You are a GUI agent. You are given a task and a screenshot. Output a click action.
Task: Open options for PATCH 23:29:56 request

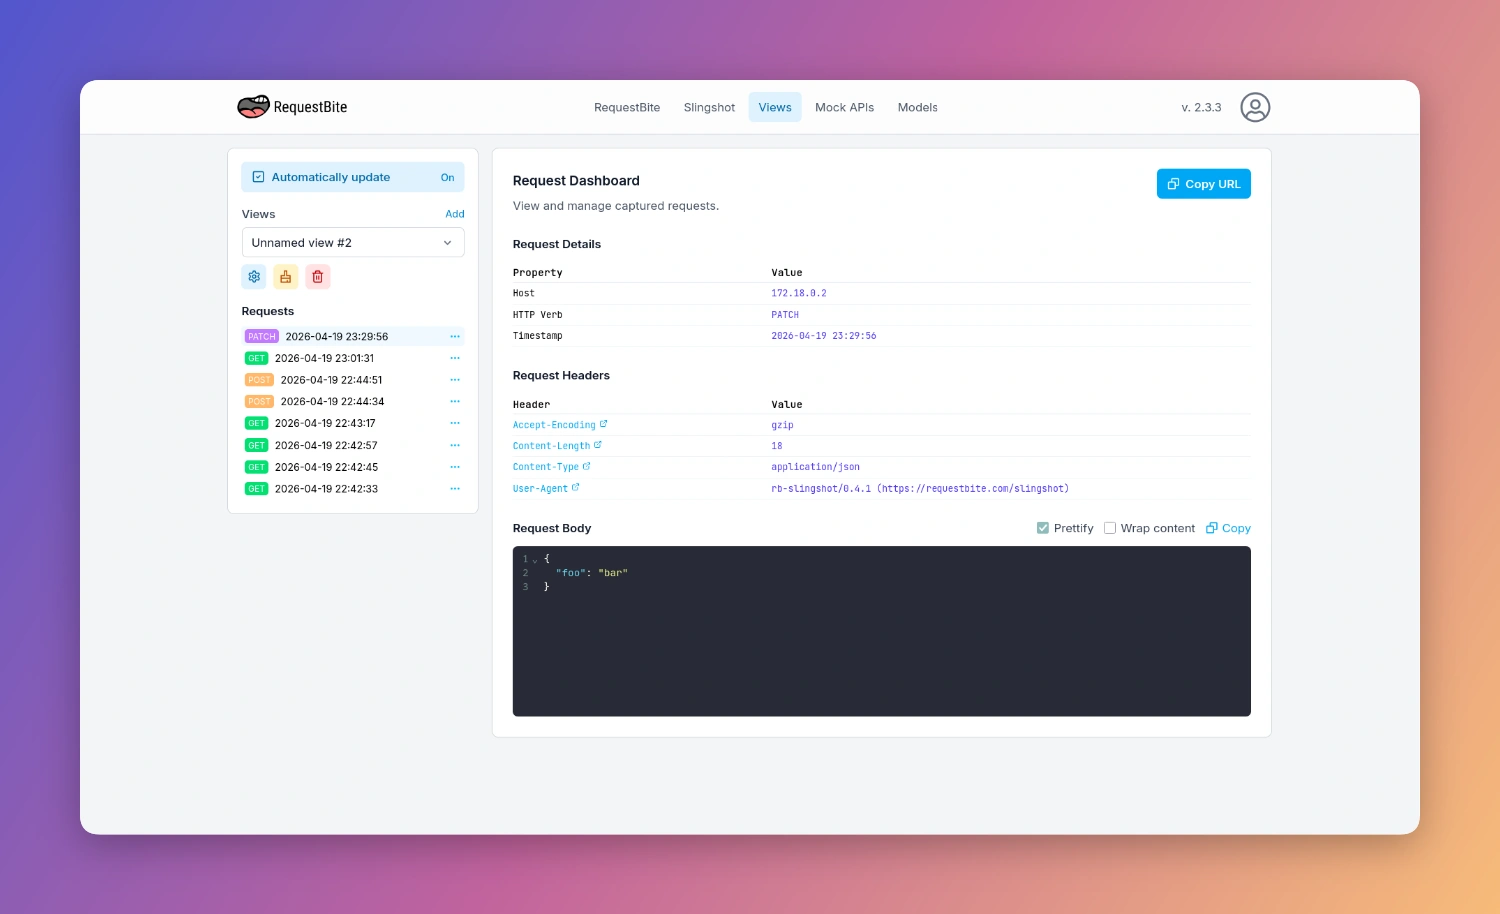point(455,337)
